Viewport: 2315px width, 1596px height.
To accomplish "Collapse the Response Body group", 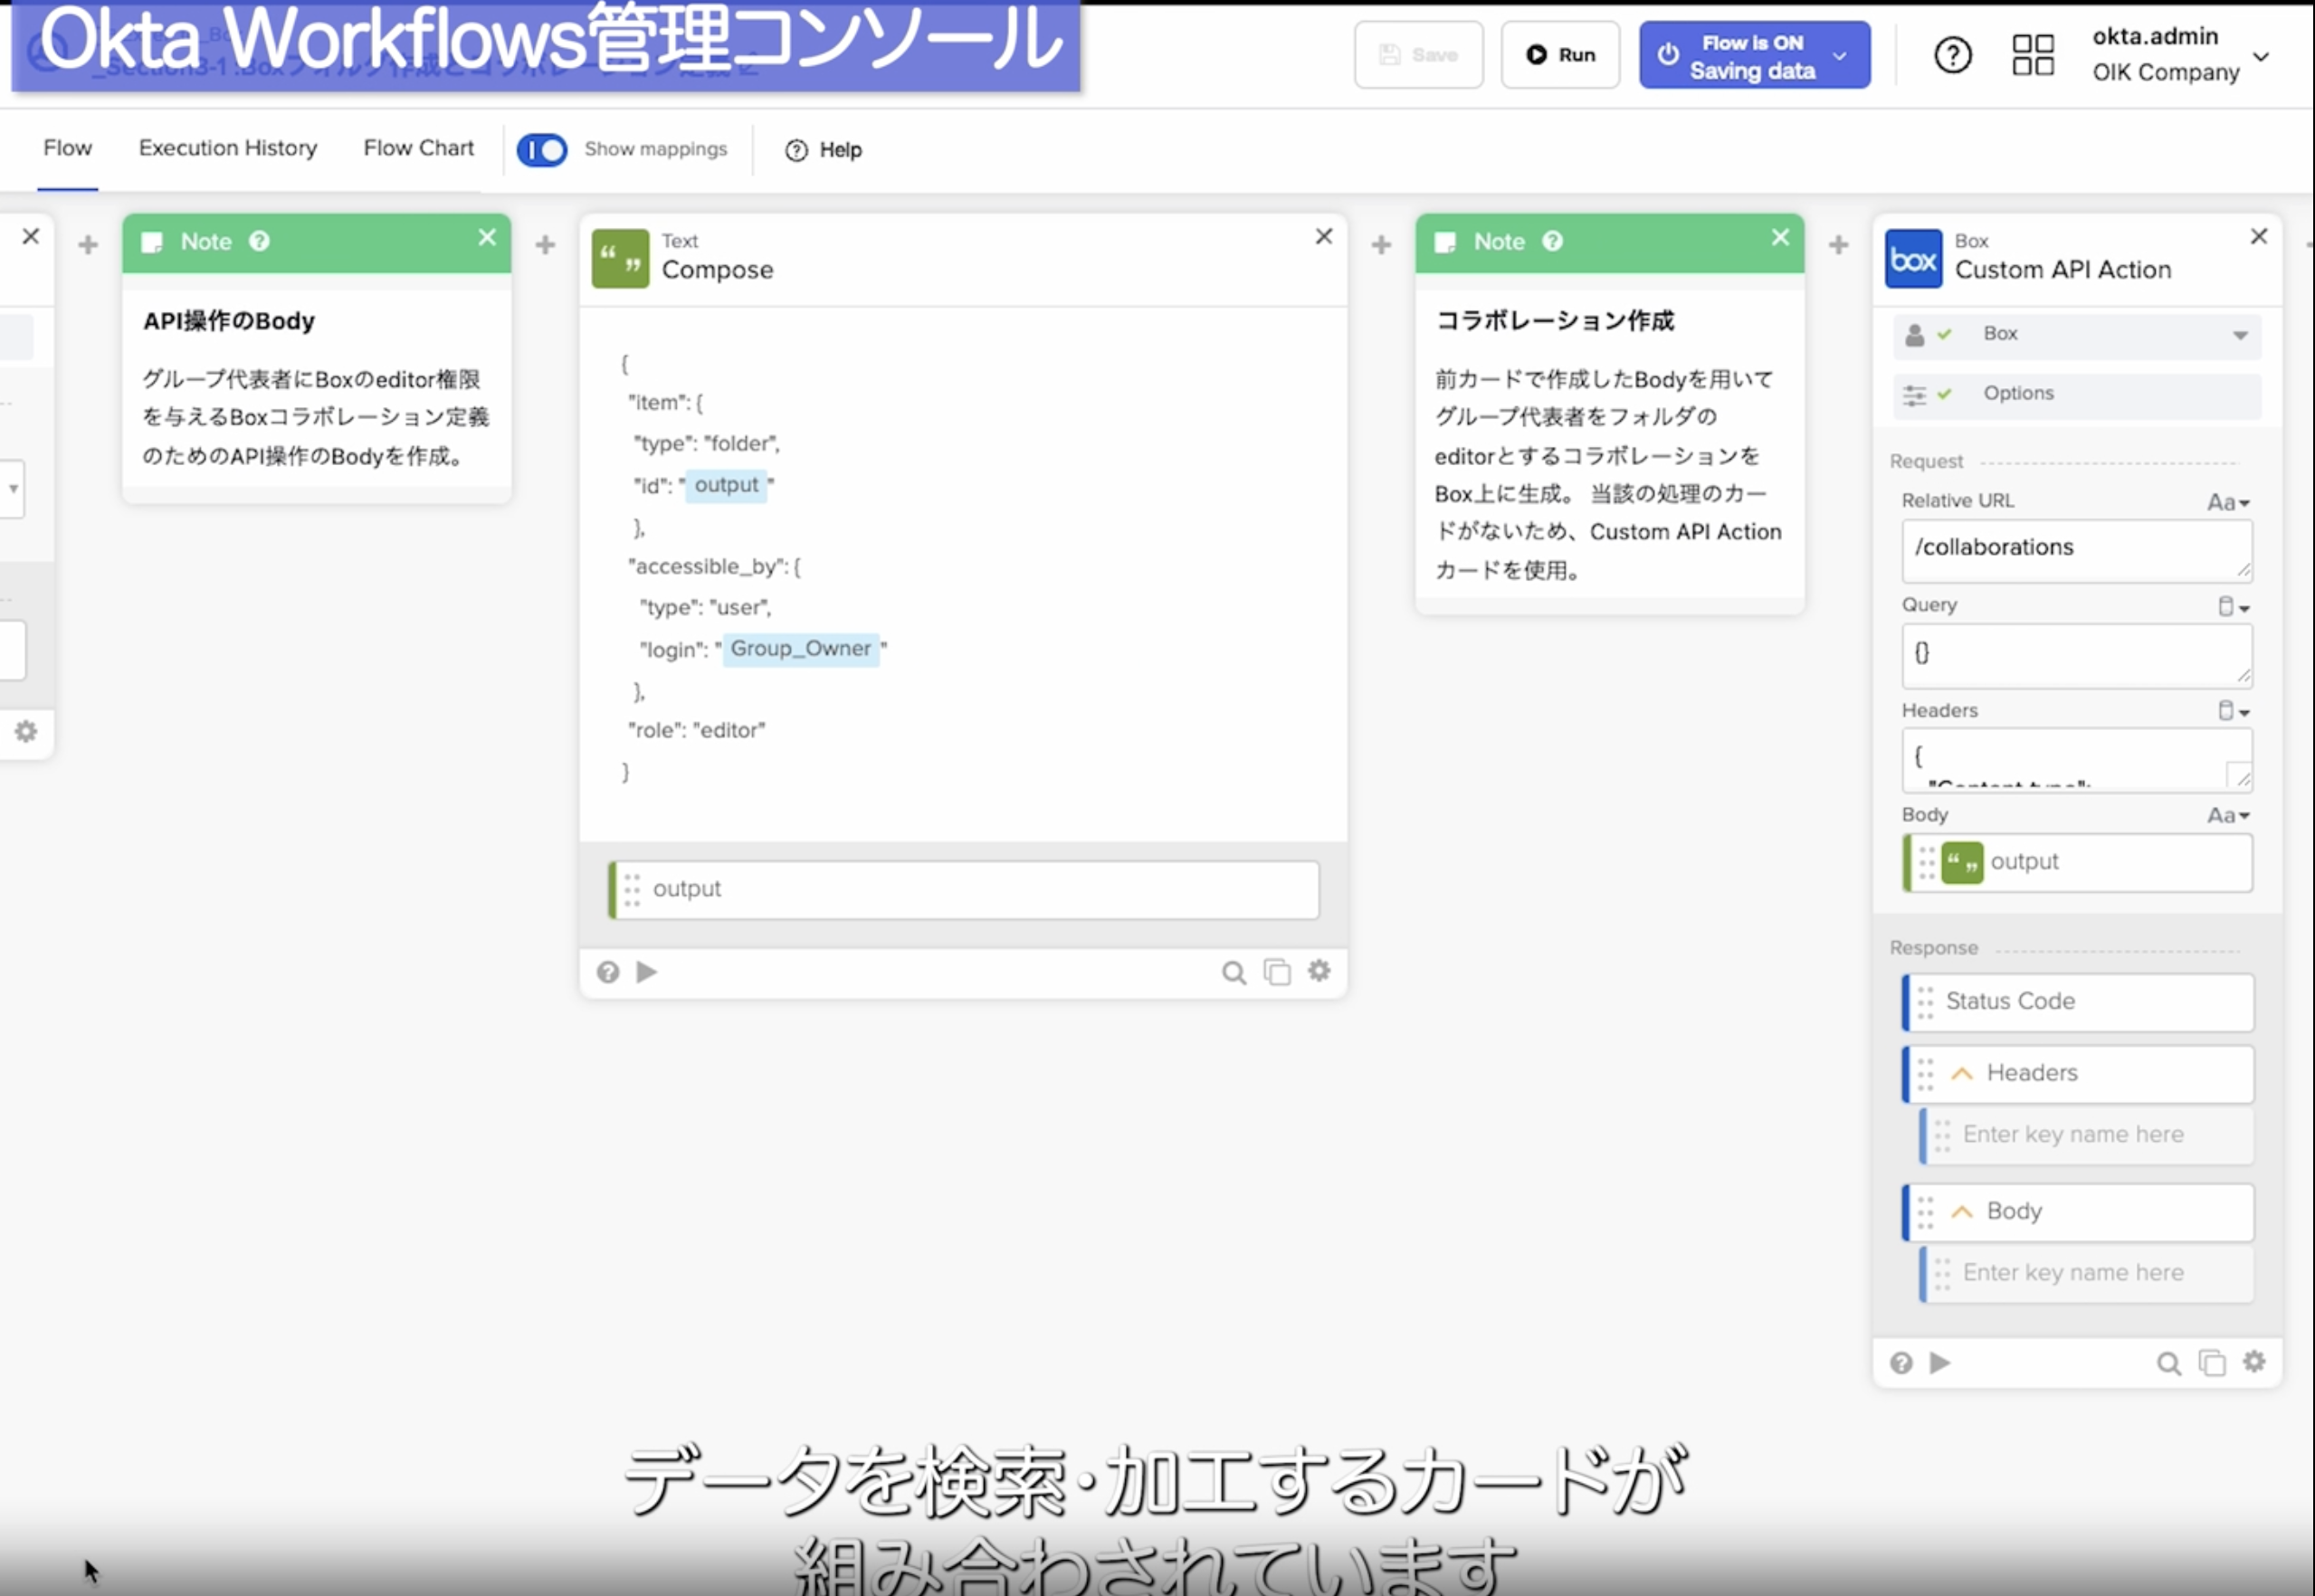I will pos(1962,1212).
